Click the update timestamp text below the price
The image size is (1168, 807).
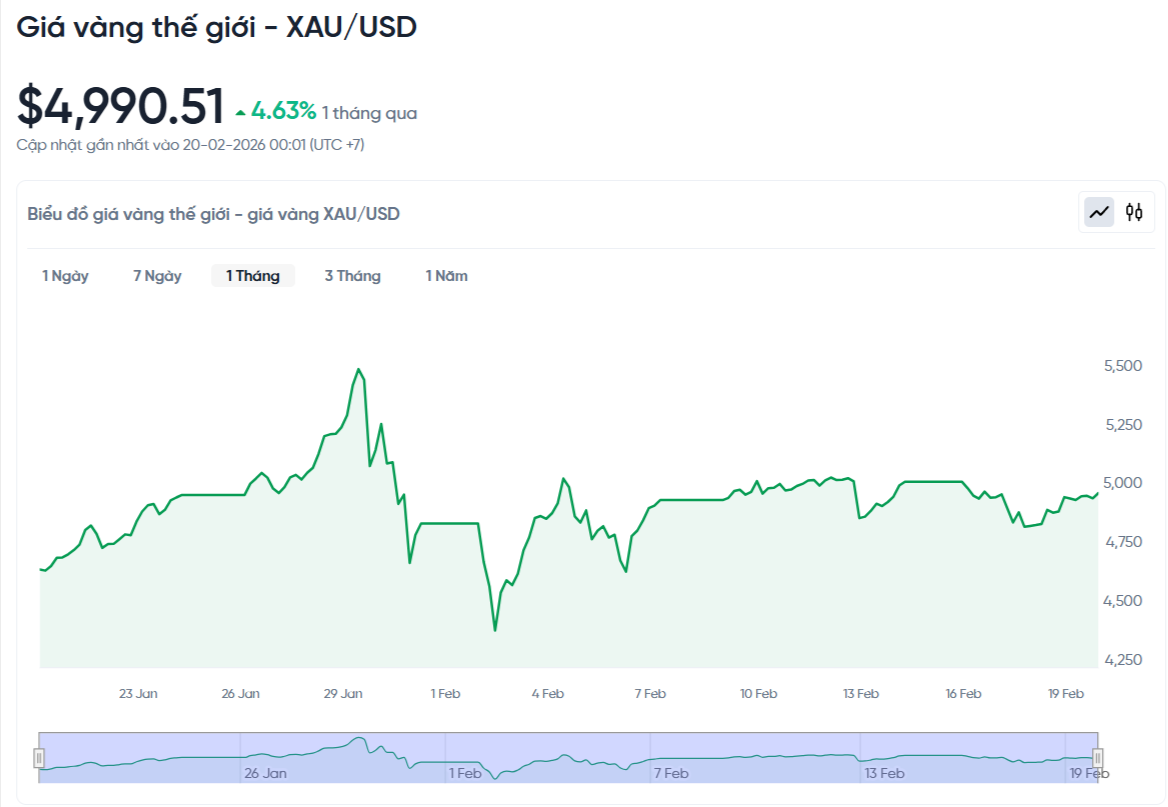point(191,144)
